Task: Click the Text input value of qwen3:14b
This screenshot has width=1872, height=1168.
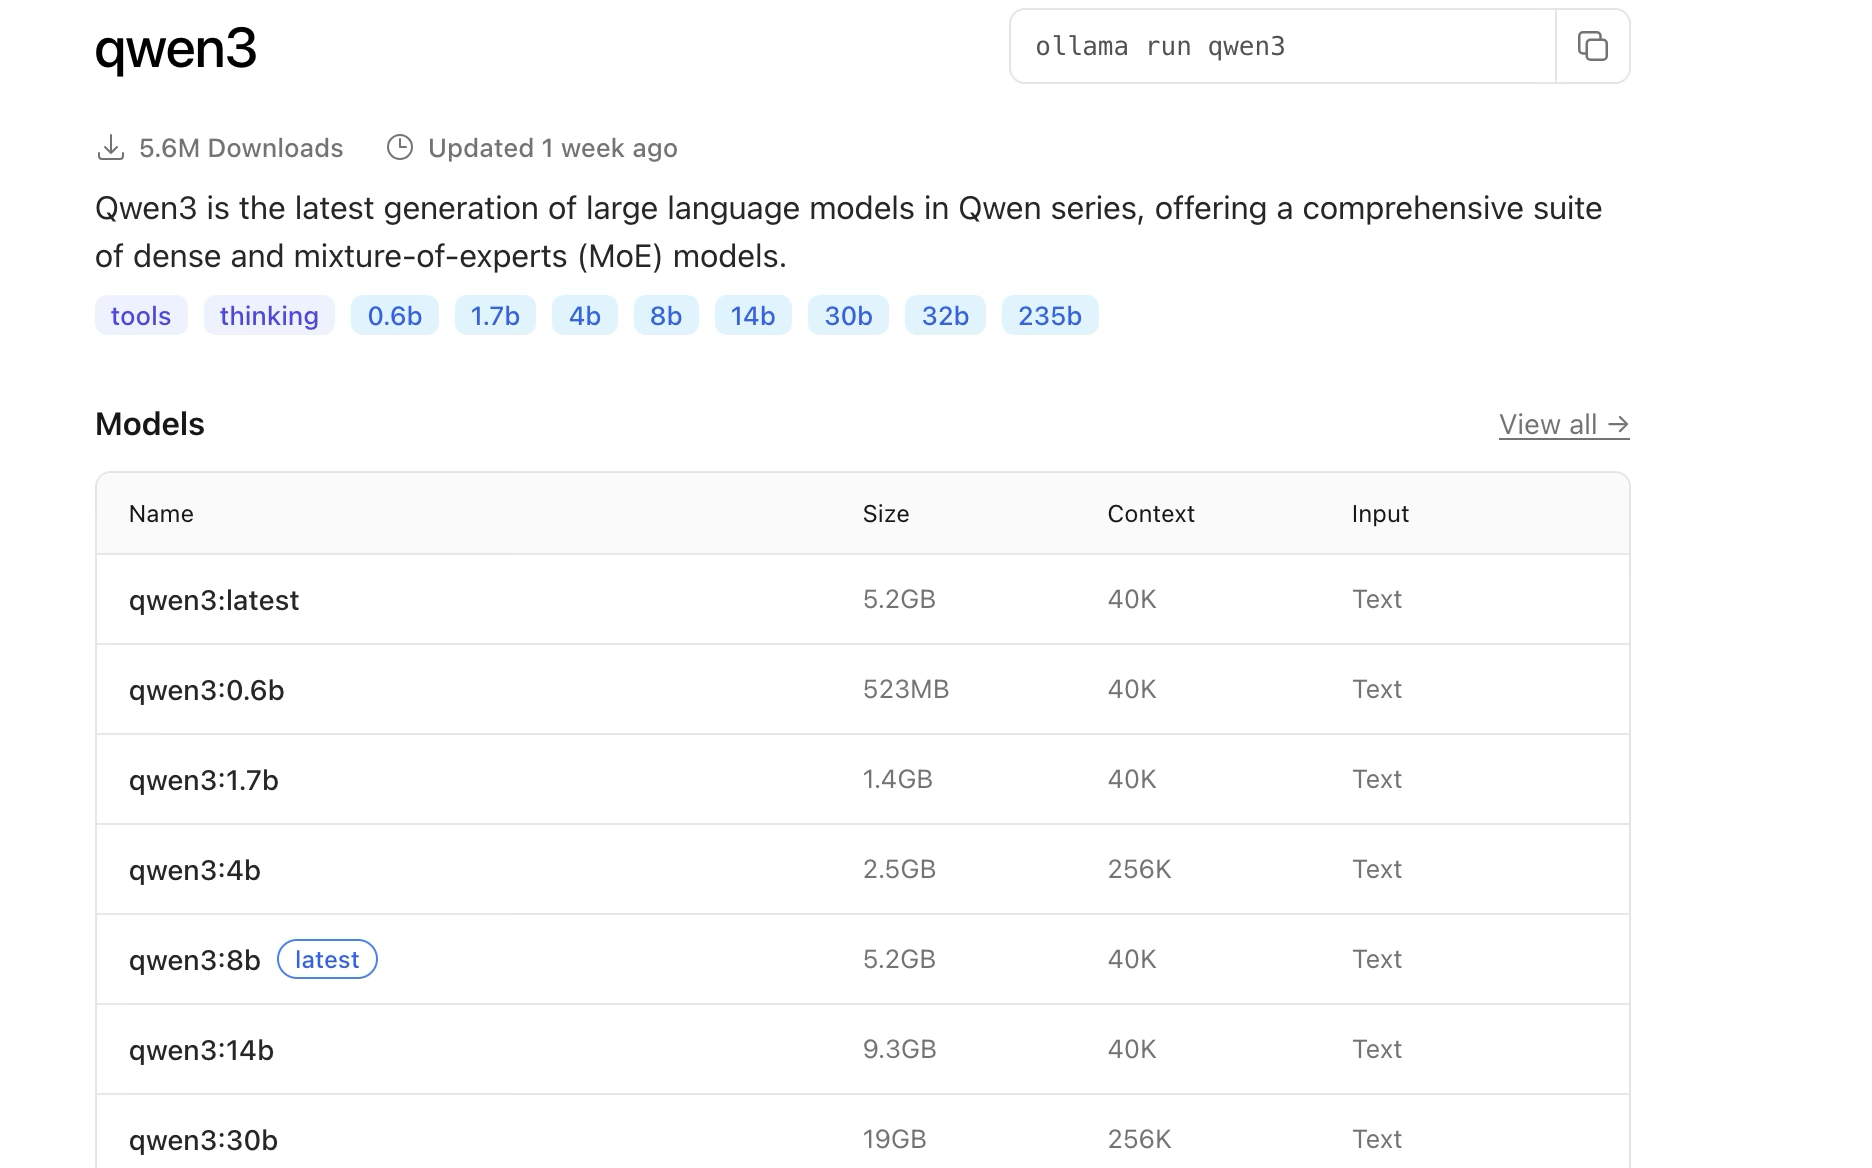Action: pos(1377,1049)
